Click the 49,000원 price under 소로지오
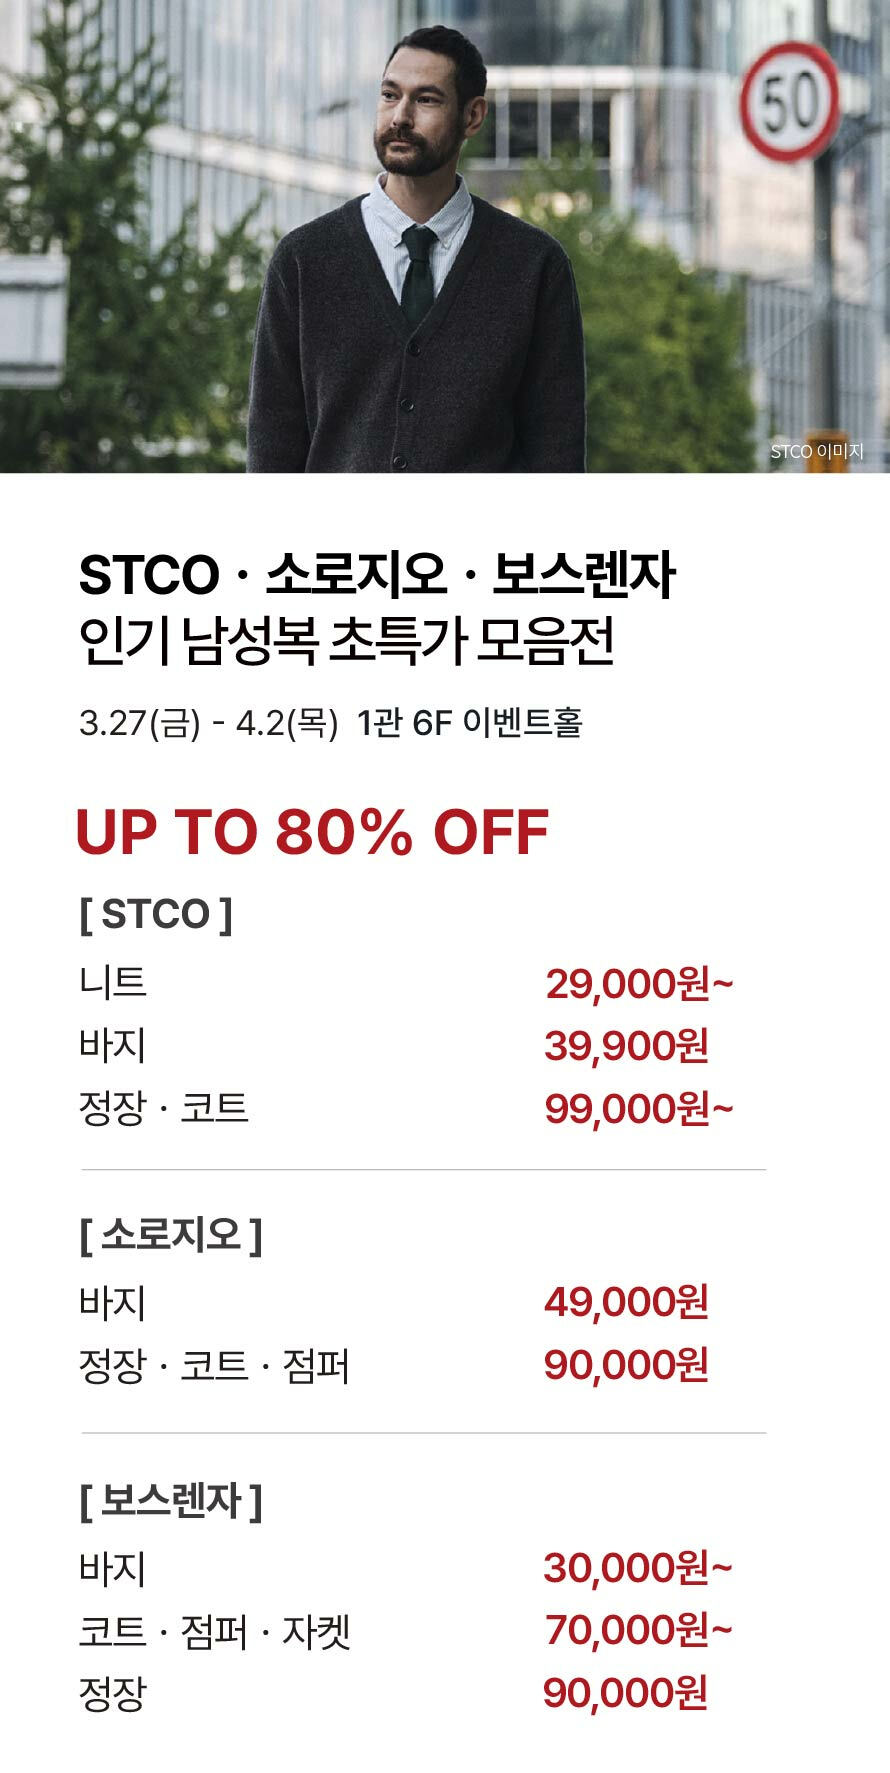890x1773 pixels. (x=626, y=1302)
